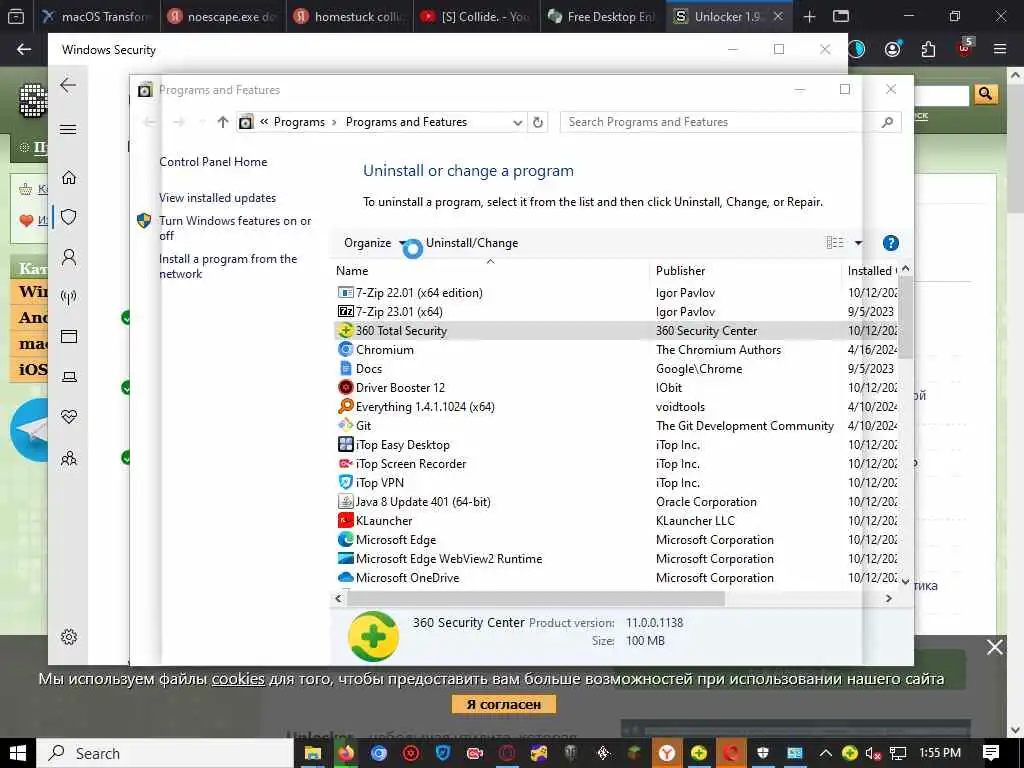Screen dimensions: 1024x768
Task: Open Programs and Features help
Action: (890, 243)
